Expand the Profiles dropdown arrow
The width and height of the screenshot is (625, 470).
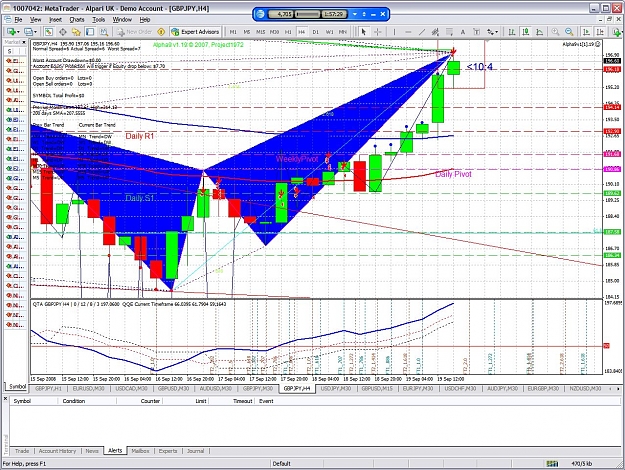[35, 32]
